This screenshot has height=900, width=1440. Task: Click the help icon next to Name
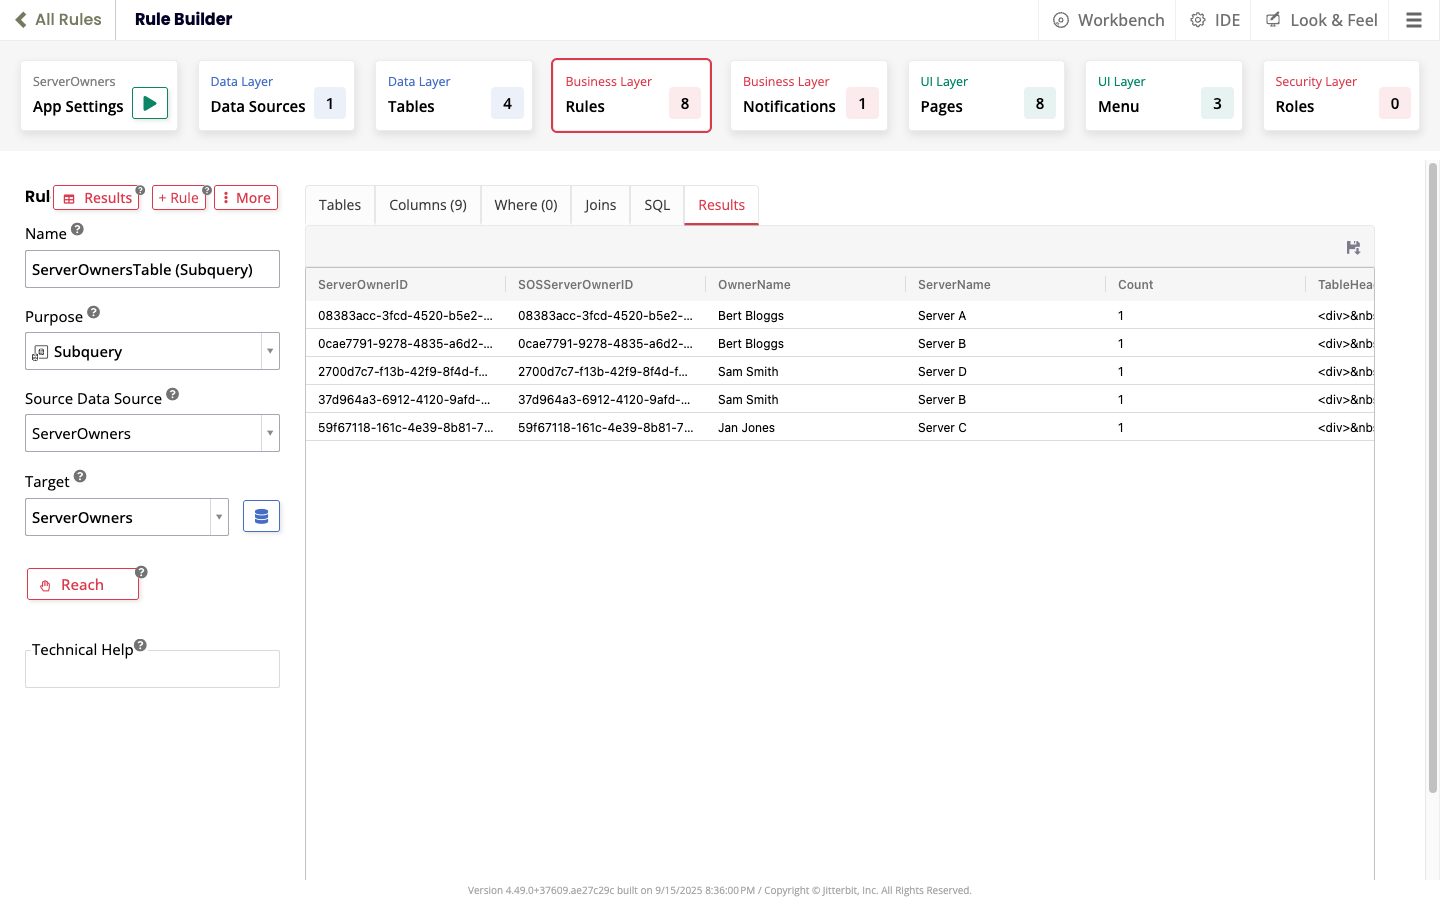click(77, 230)
